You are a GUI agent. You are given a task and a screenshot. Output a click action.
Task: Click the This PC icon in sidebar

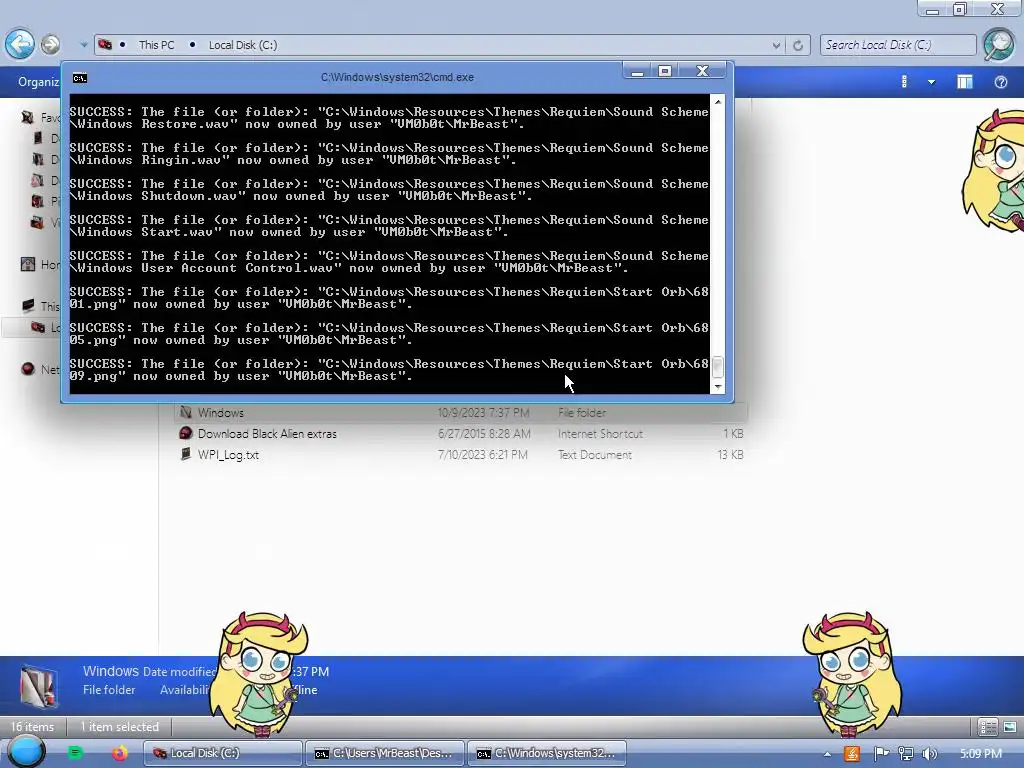(x=28, y=306)
